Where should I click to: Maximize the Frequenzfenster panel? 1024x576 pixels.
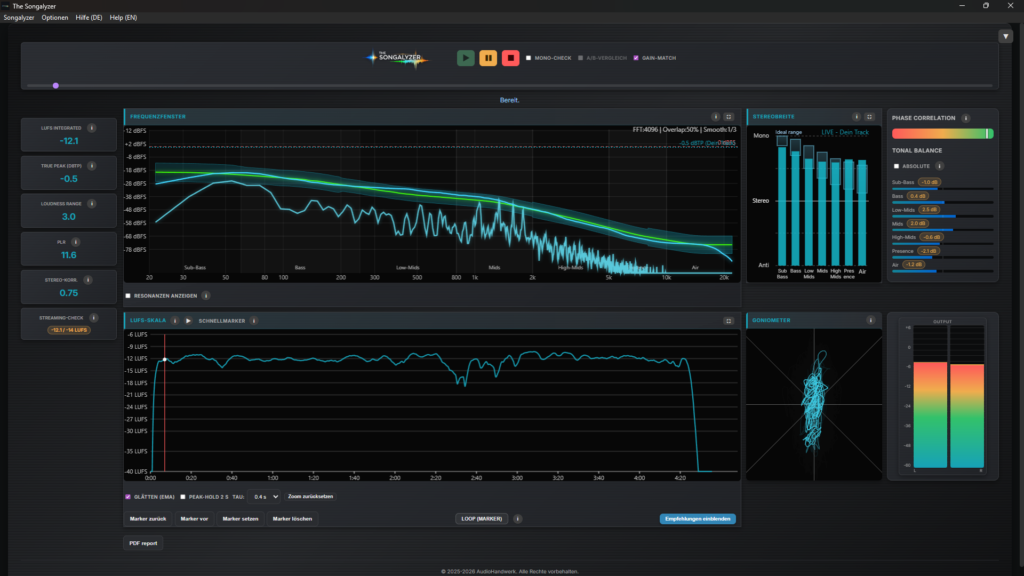[729, 117]
